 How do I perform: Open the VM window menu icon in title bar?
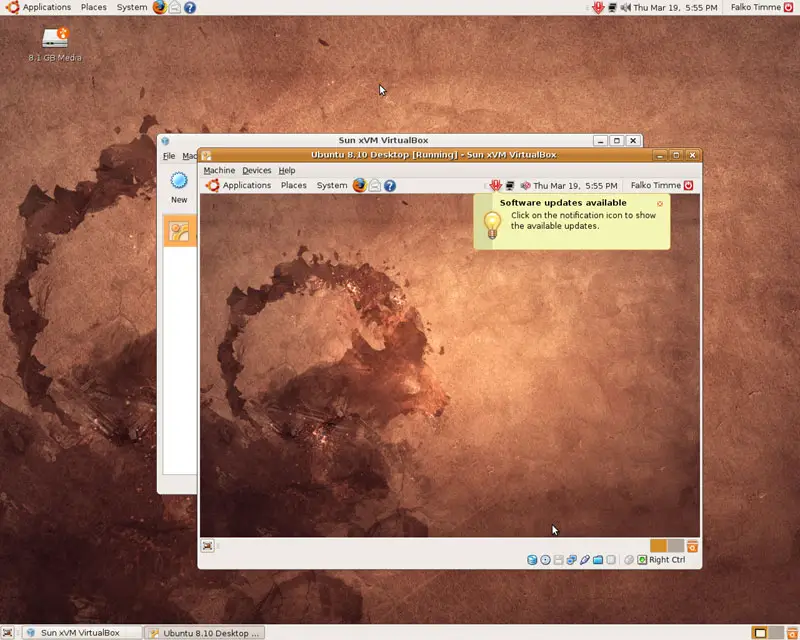(206, 155)
